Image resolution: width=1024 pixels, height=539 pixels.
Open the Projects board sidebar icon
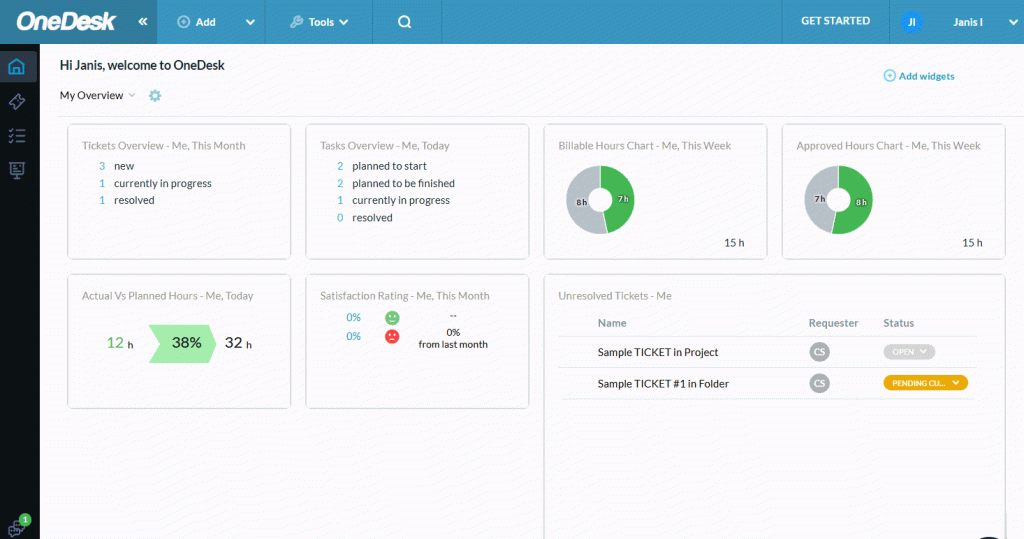(16, 170)
